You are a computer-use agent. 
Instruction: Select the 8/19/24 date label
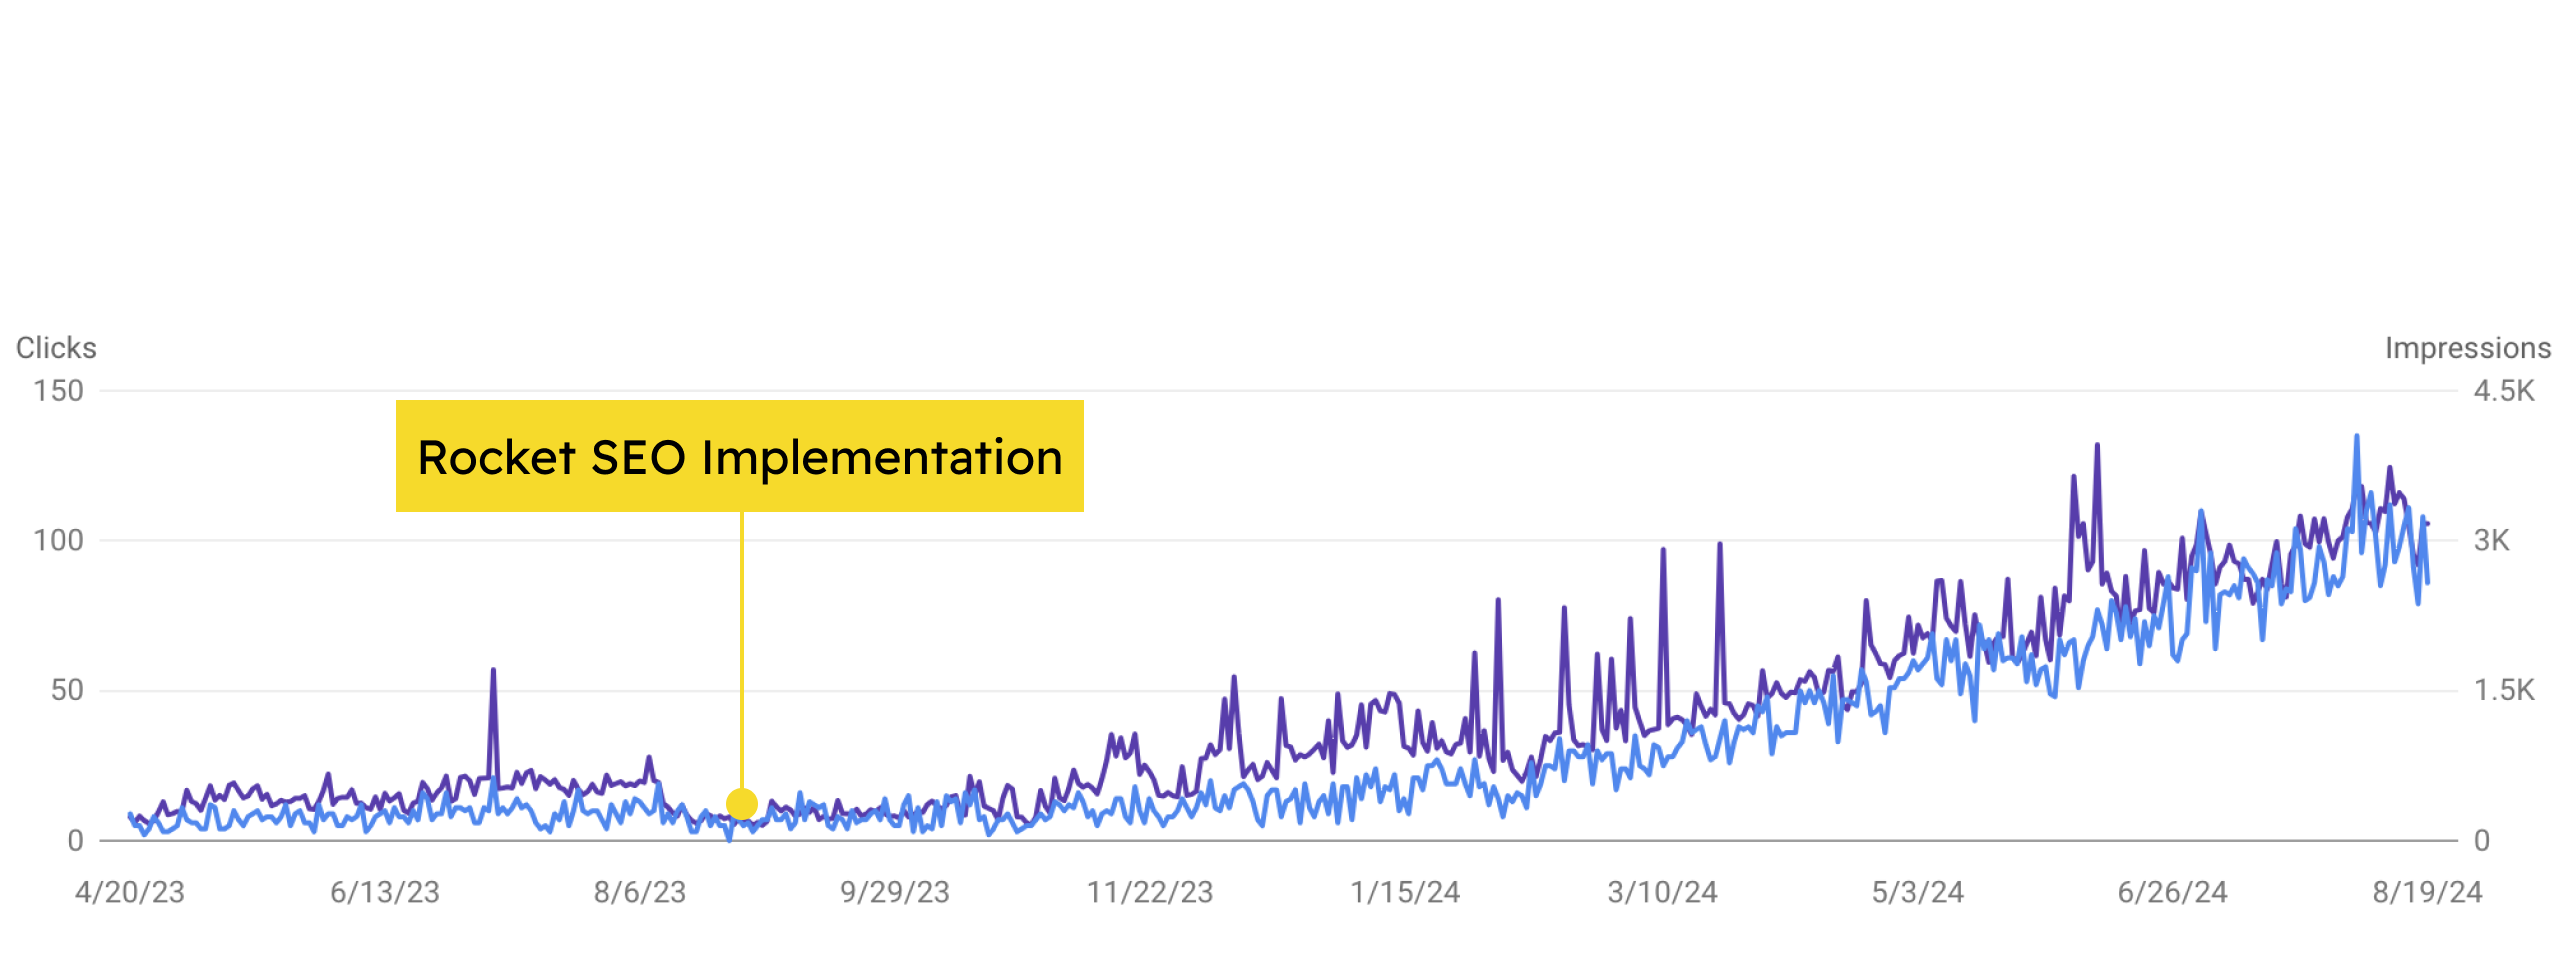pyautogui.click(x=2427, y=892)
